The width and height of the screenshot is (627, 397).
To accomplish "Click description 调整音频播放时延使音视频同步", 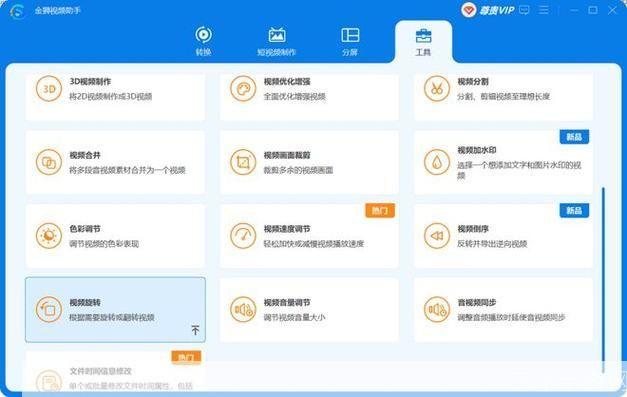I will tap(511, 317).
